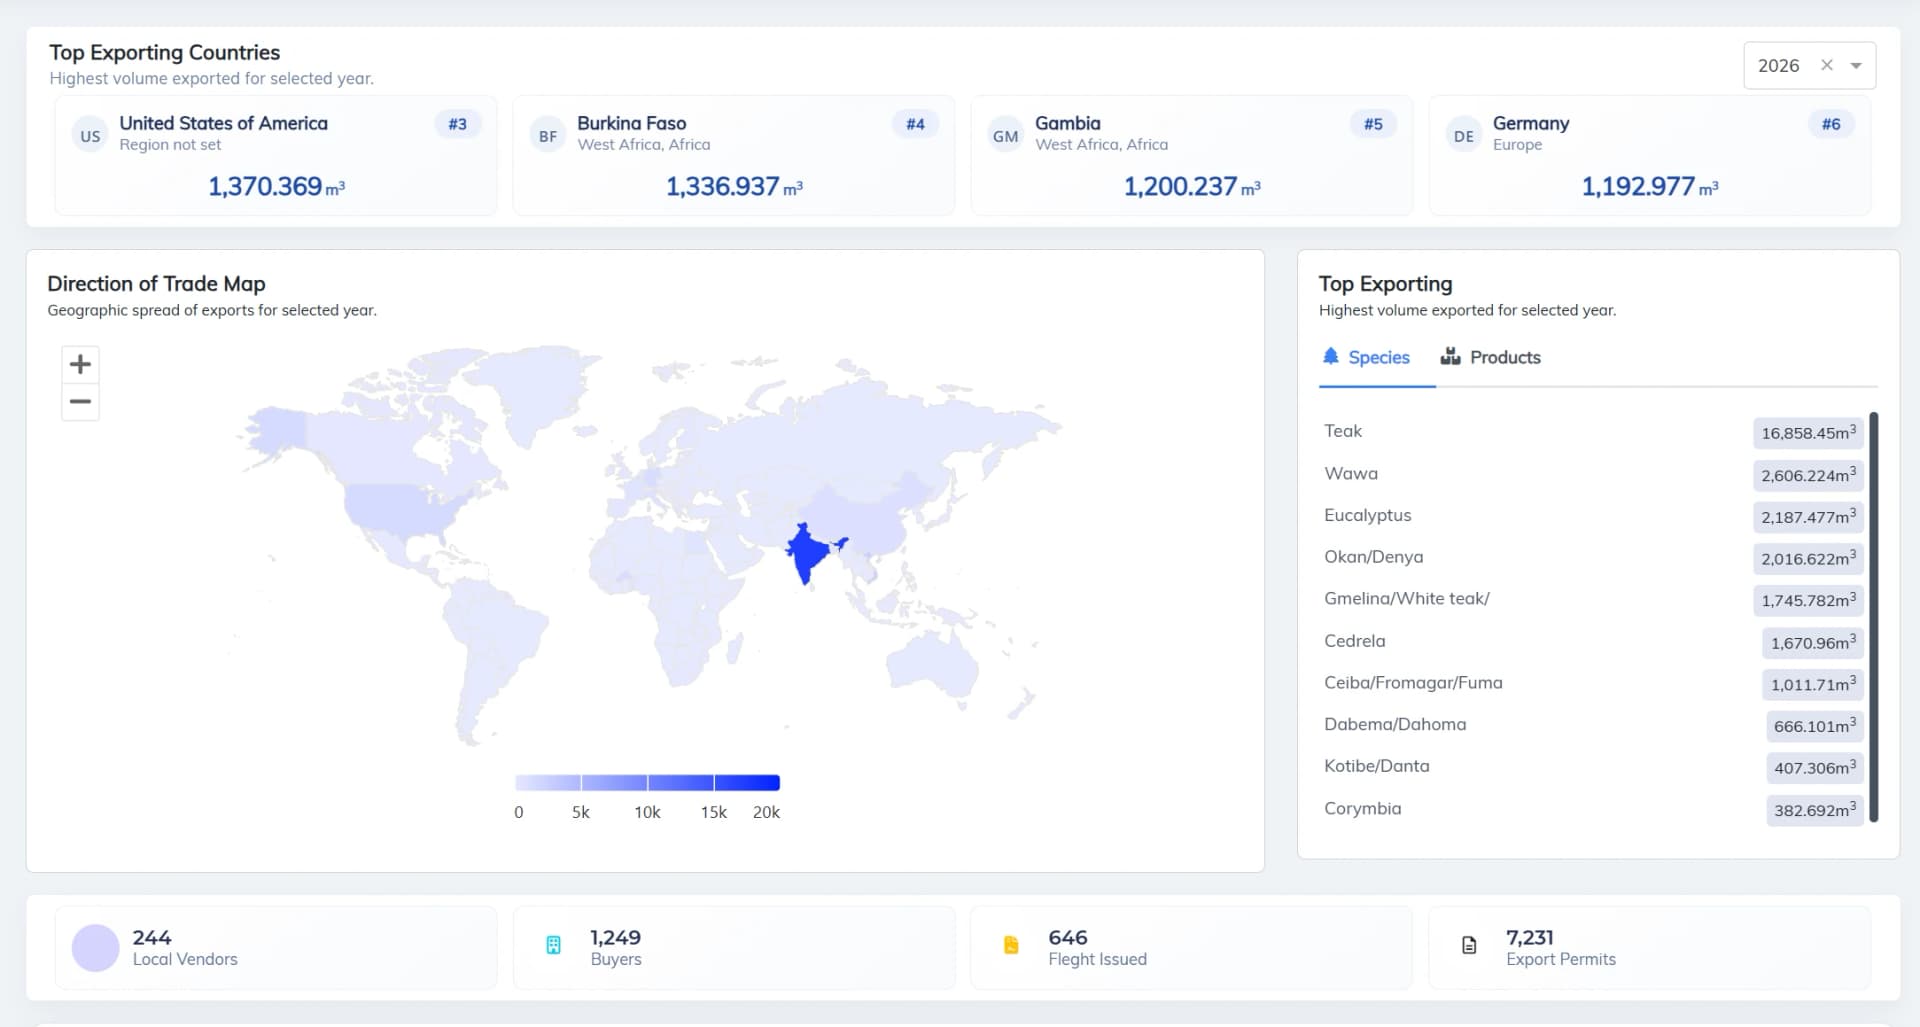
Task: Select the darkest legend color band
Action: pyautogui.click(x=747, y=783)
